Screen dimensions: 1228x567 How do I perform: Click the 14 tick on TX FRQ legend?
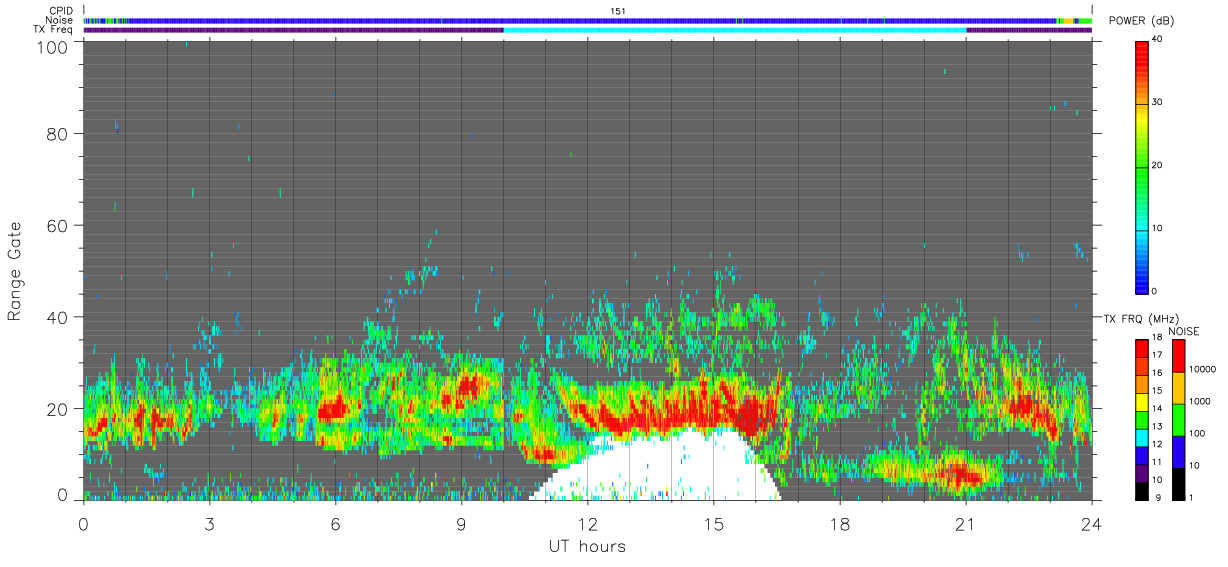1156,409
